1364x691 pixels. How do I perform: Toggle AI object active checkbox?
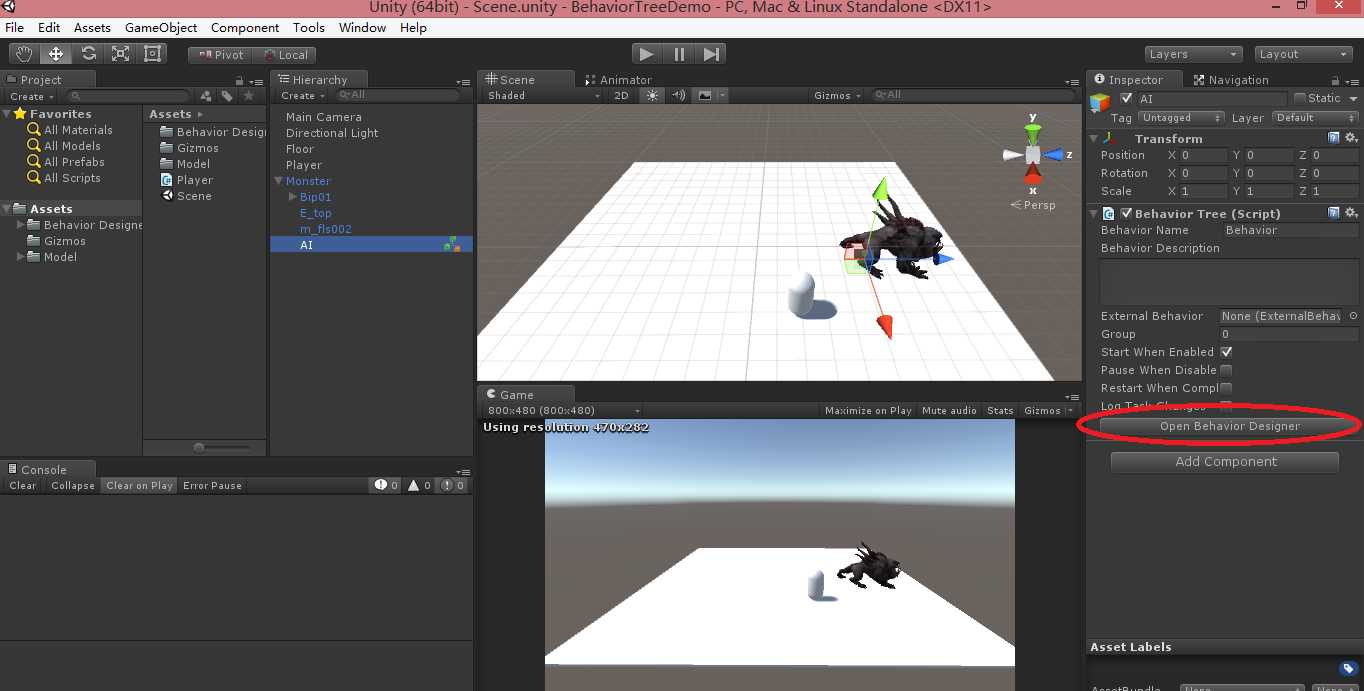[x=1126, y=98]
